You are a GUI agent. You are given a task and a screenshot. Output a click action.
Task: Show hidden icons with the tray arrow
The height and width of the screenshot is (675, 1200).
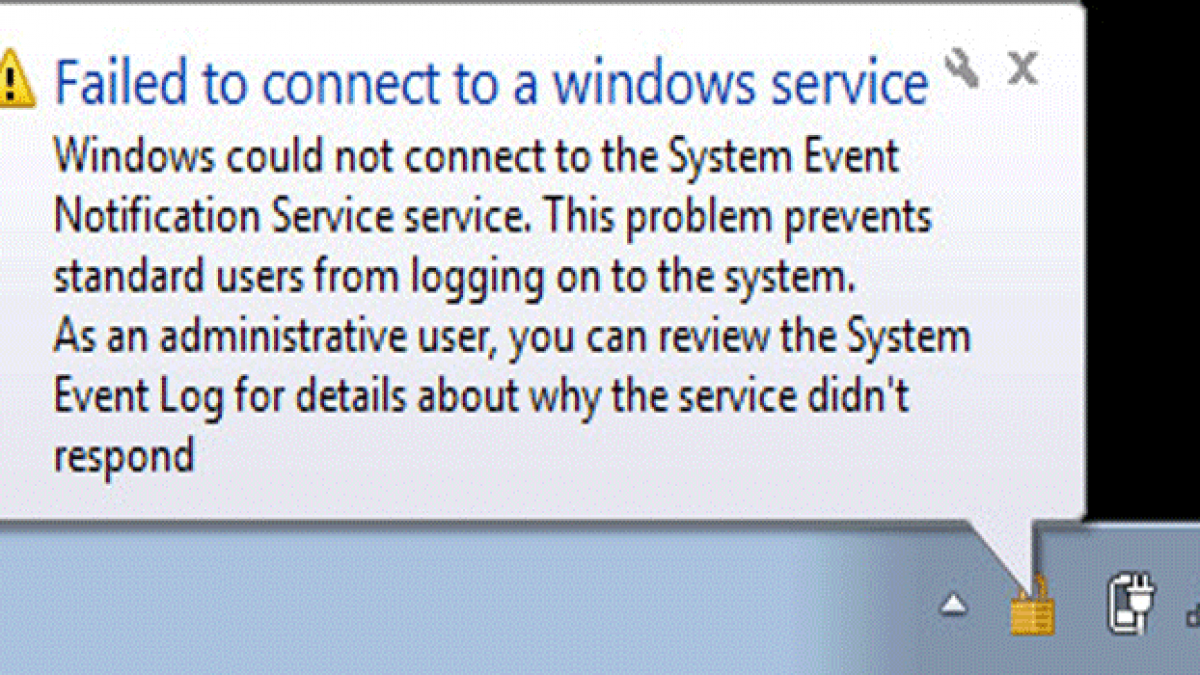[x=955, y=603]
